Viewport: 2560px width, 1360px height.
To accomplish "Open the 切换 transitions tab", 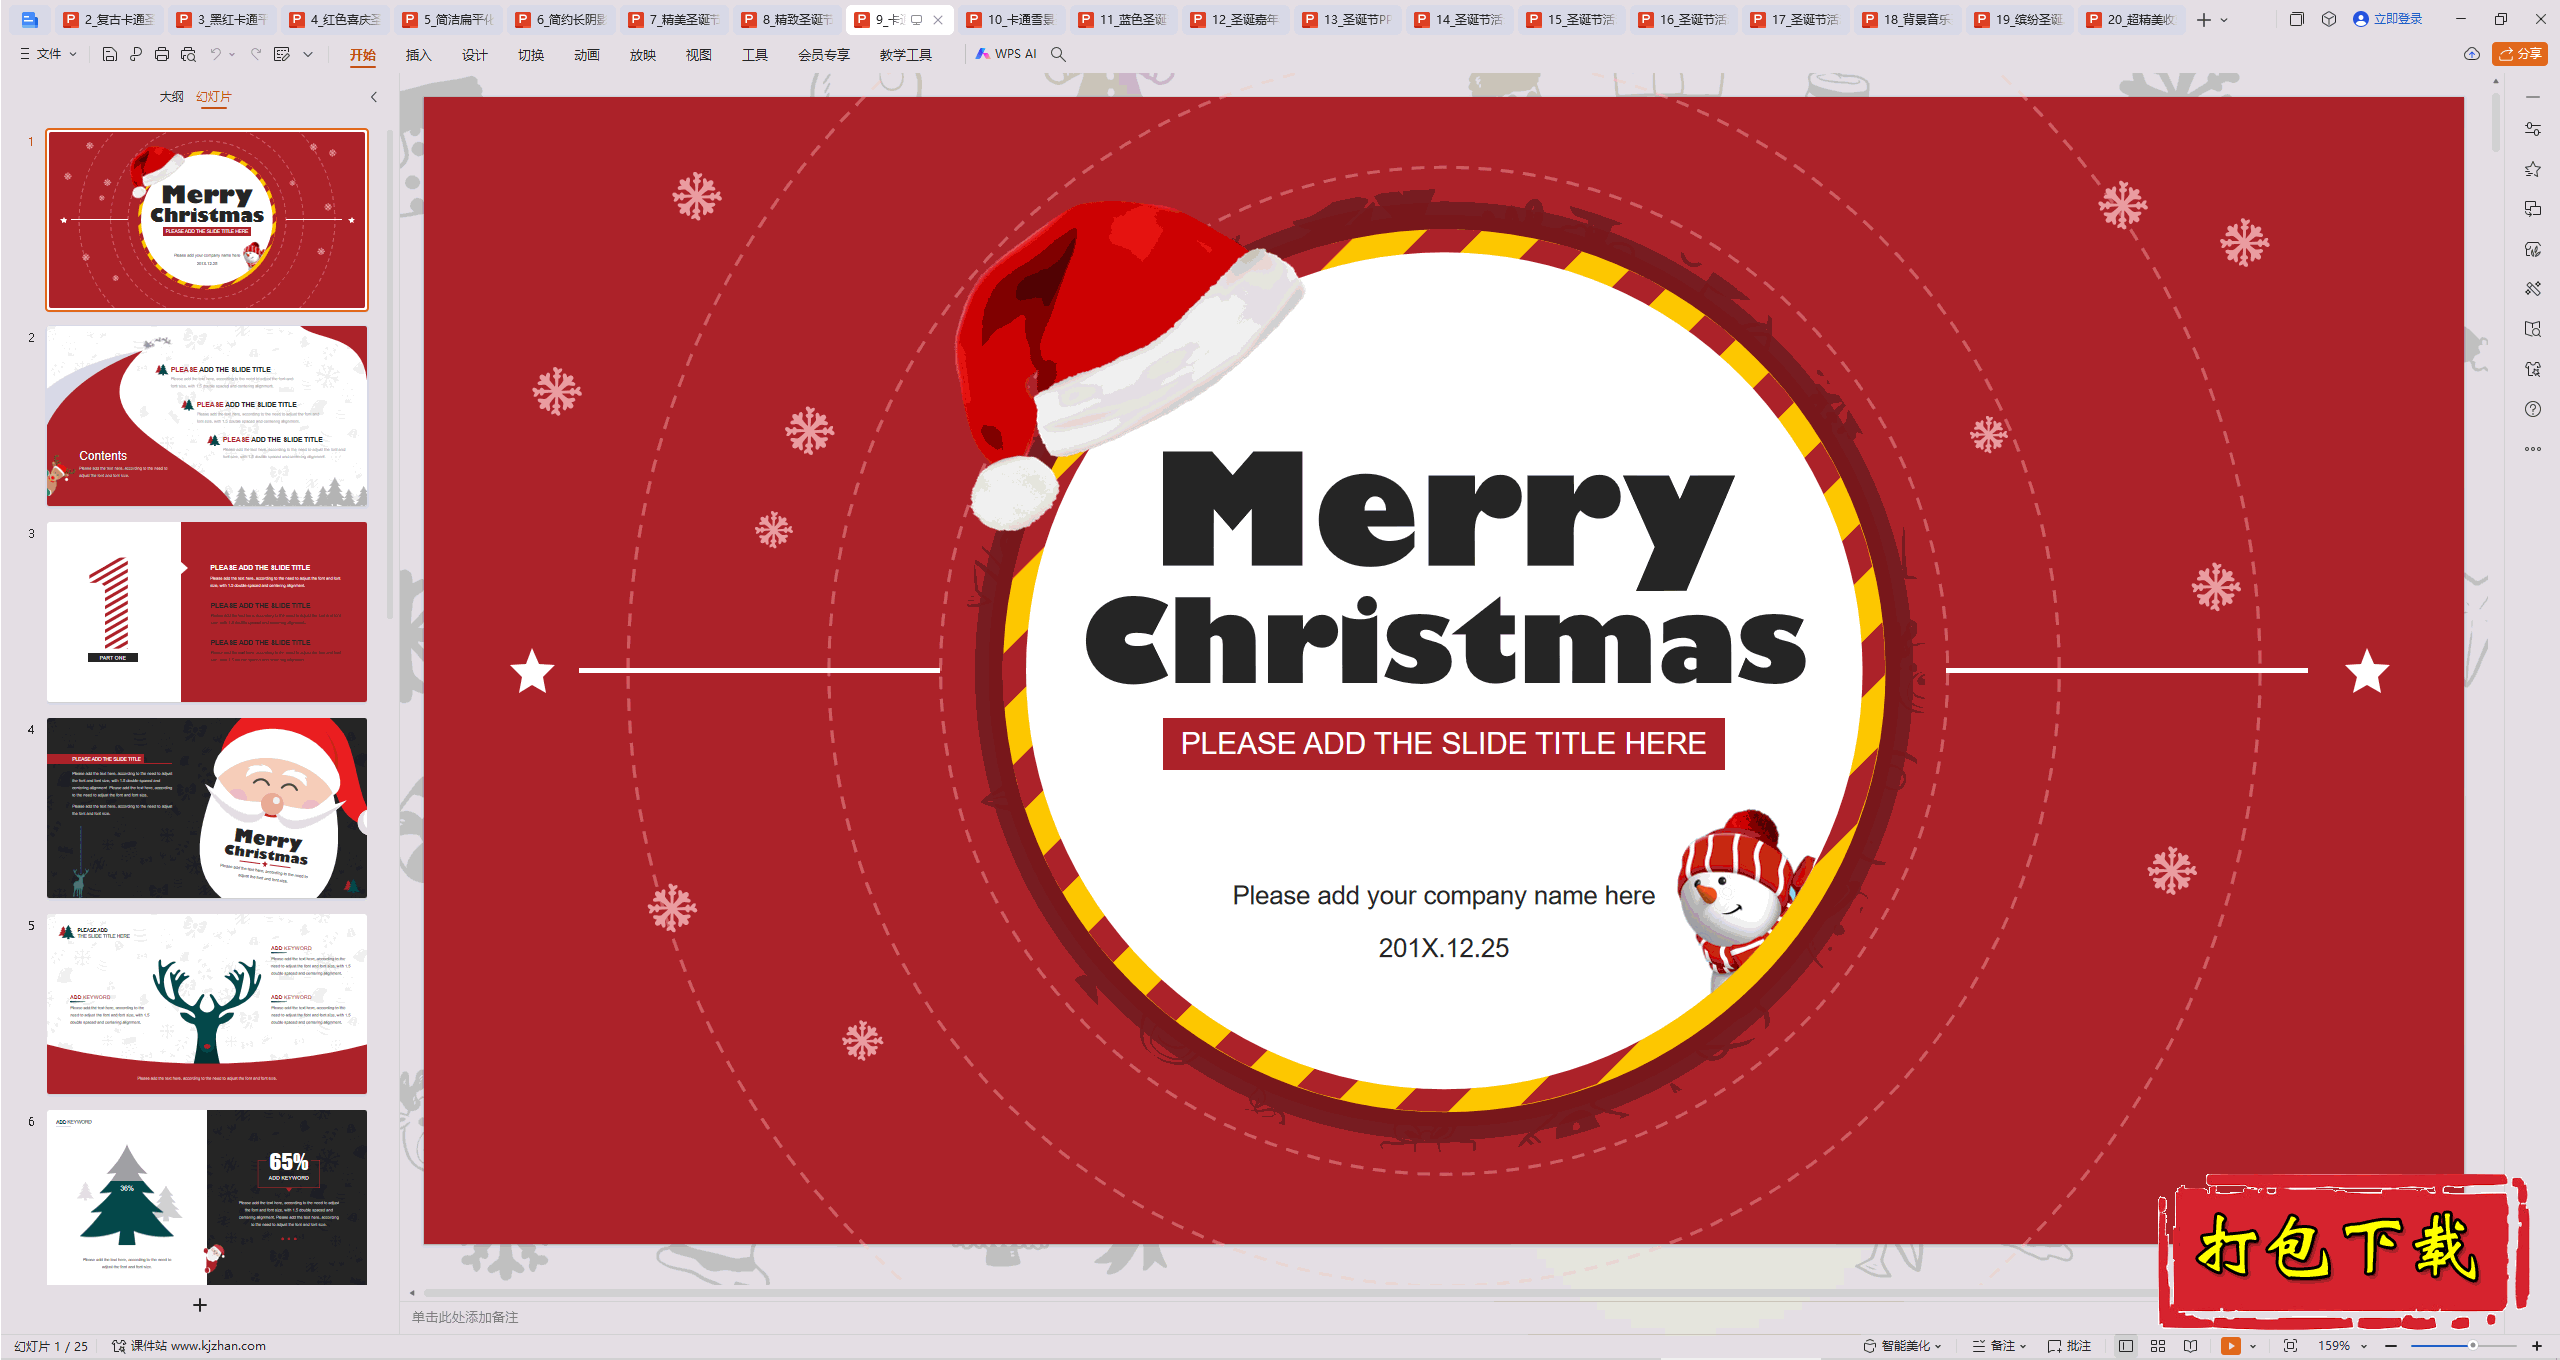I will tap(530, 55).
